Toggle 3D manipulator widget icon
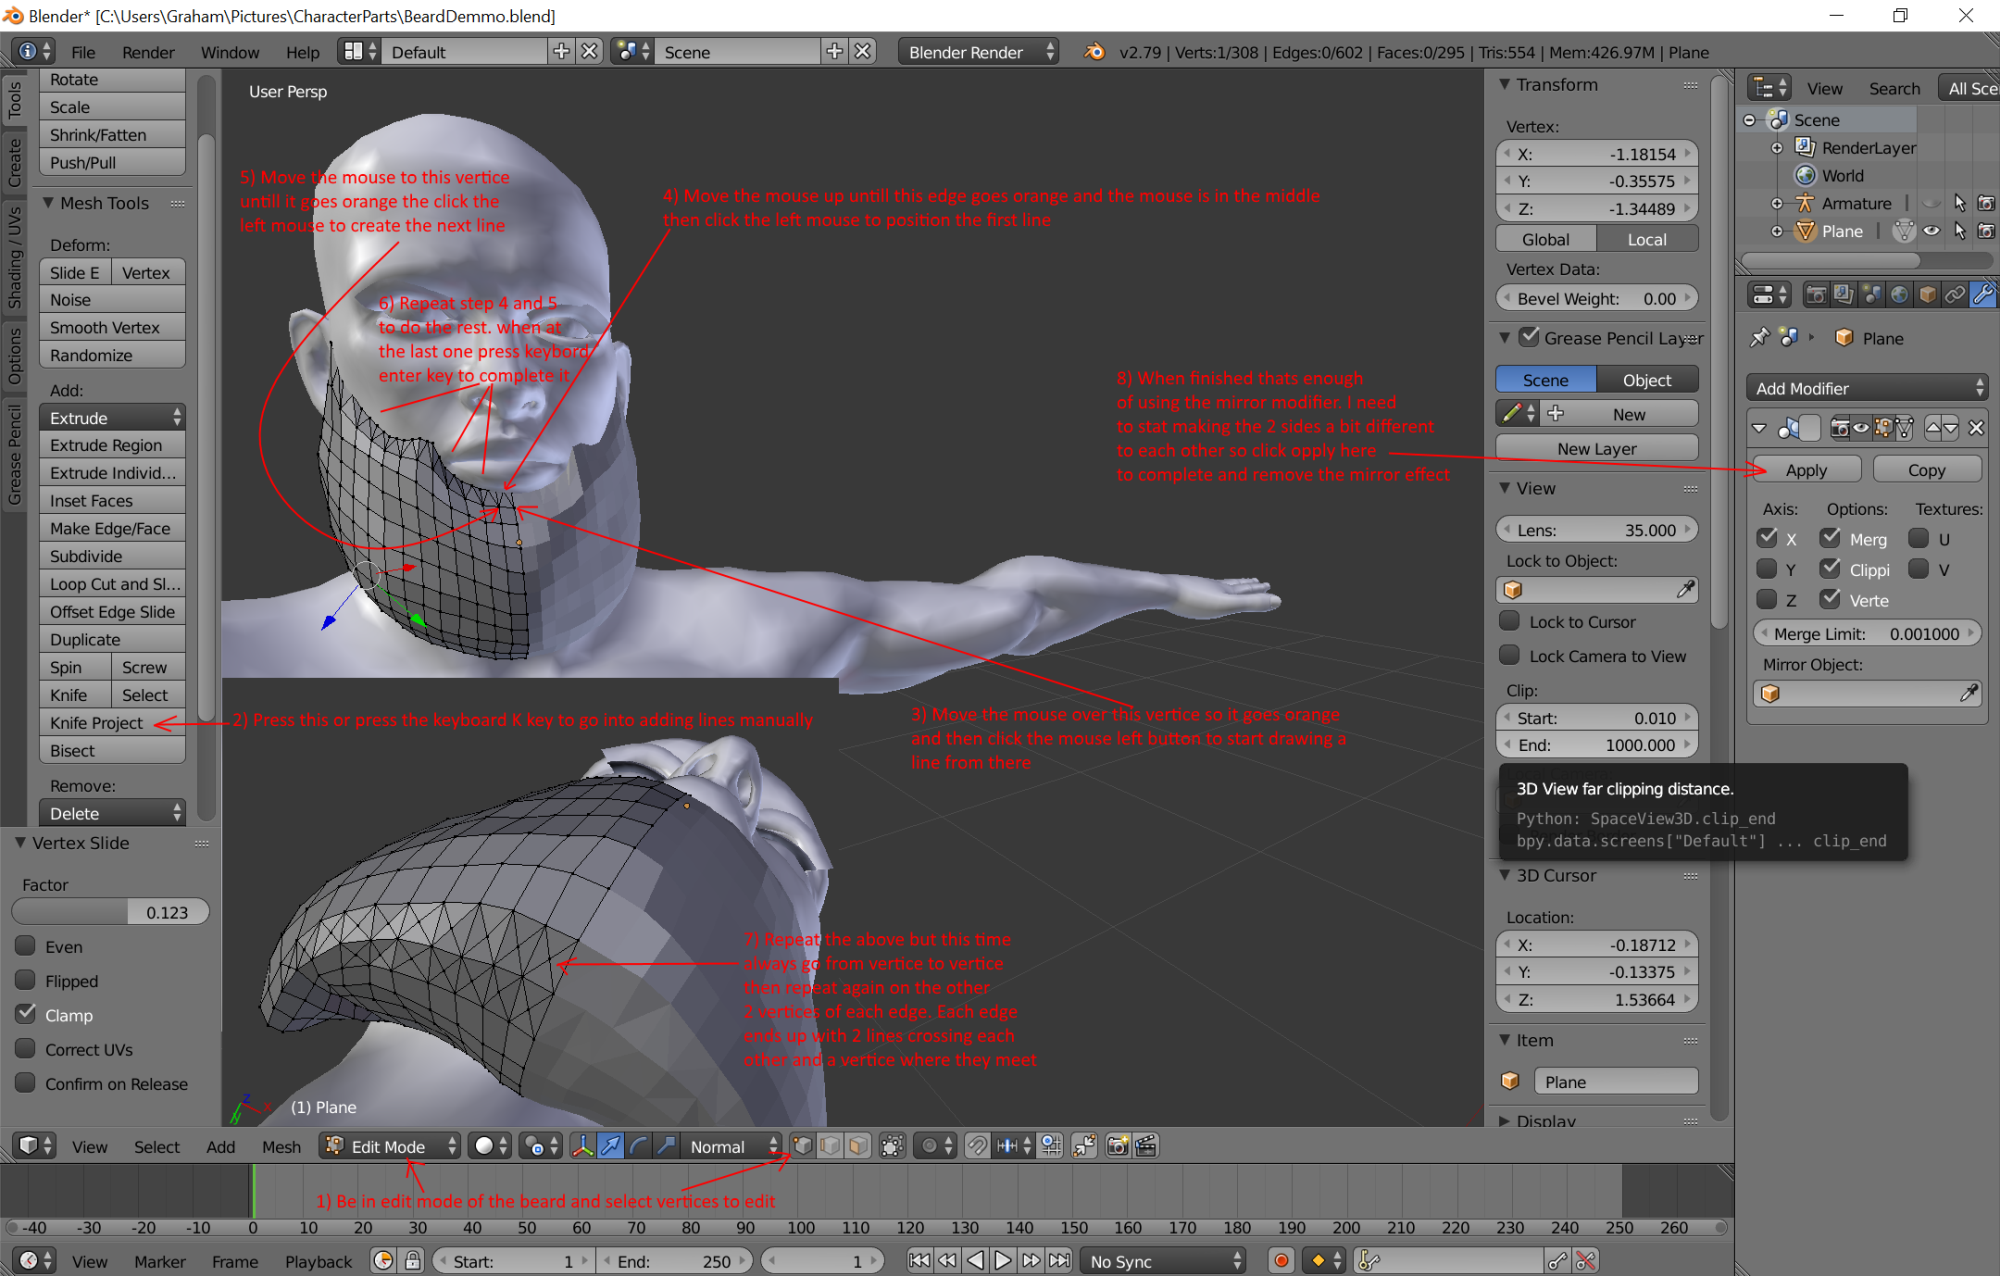Screen dimensions: 2000x1276 point(582,1146)
